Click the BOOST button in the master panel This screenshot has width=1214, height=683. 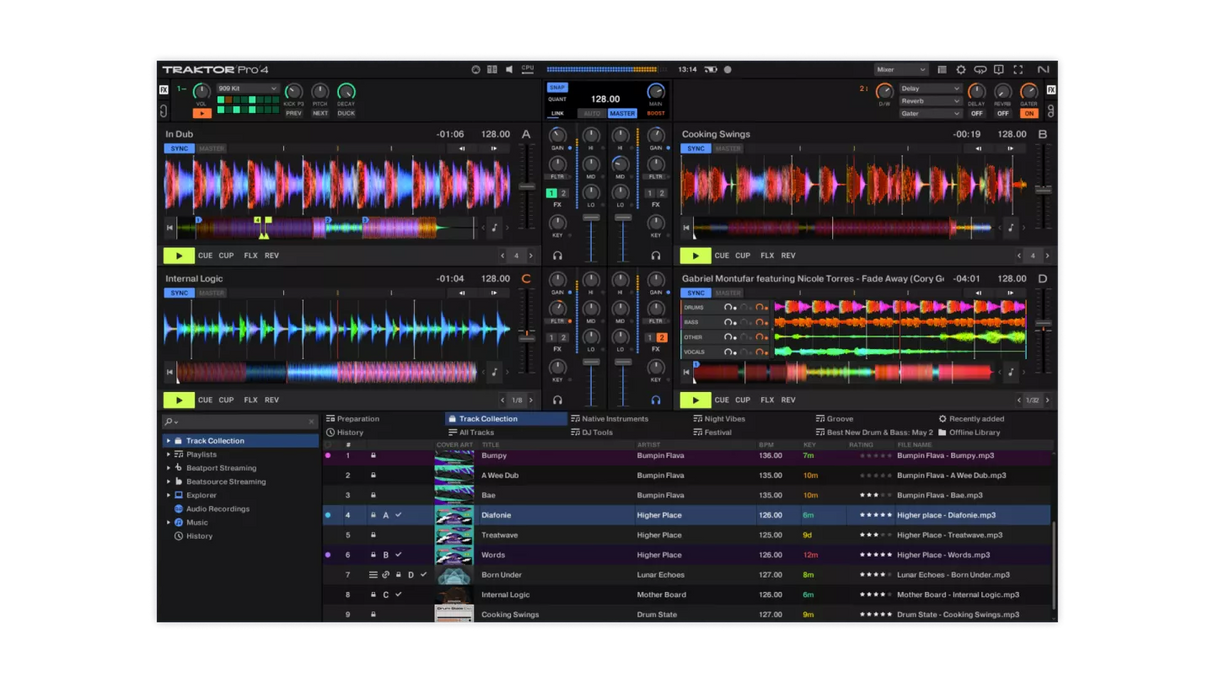point(656,113)
